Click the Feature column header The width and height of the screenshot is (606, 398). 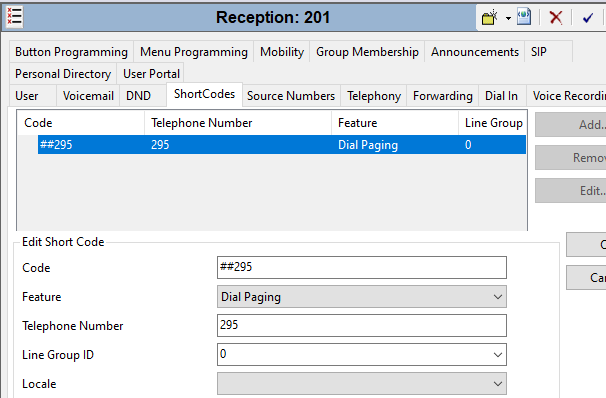pyautogui.click(x=395, y=123)
